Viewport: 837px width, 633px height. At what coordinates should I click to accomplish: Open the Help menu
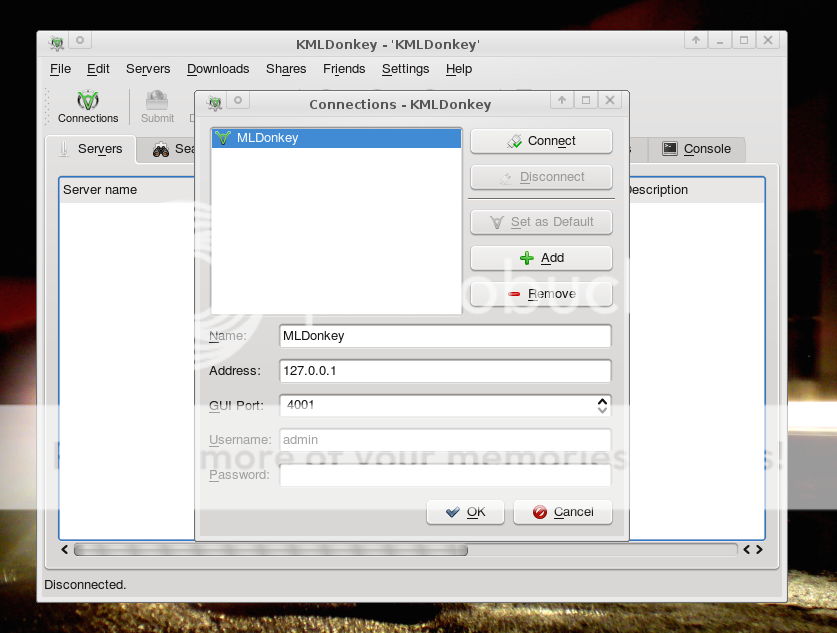[459, 69]
